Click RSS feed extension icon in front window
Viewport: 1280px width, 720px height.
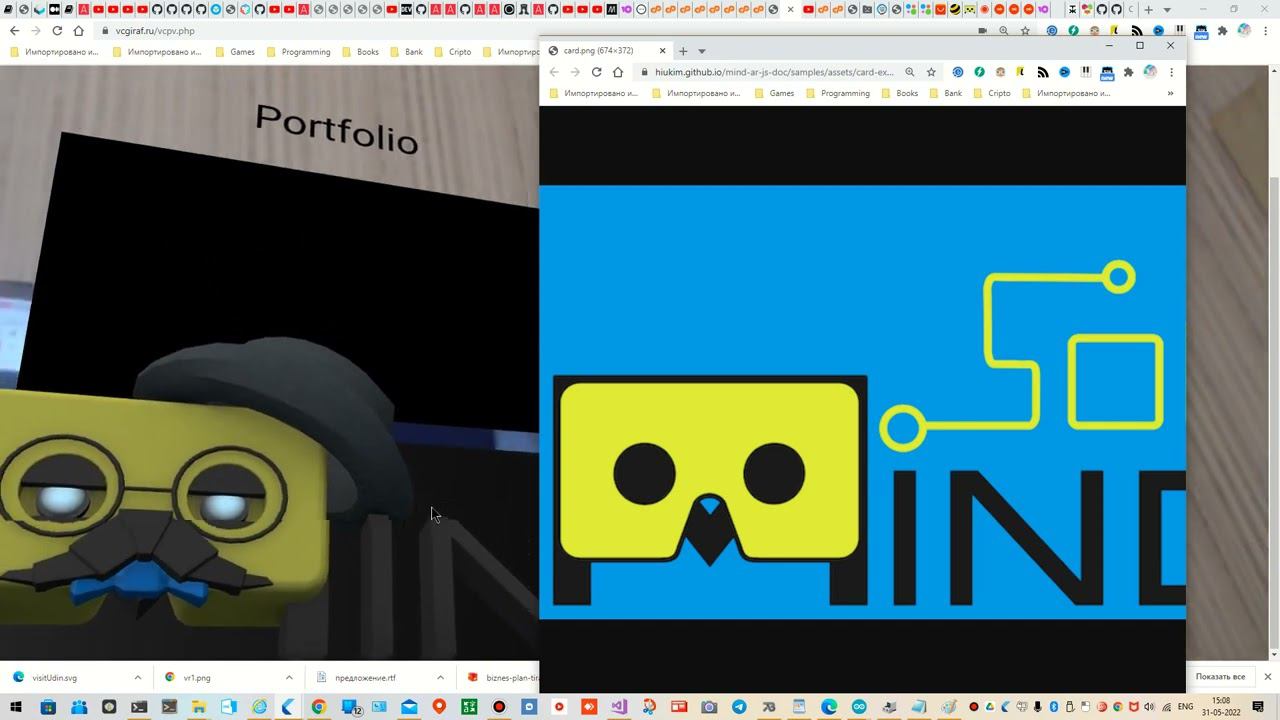pyautogui.click(x=1043, y=72)
